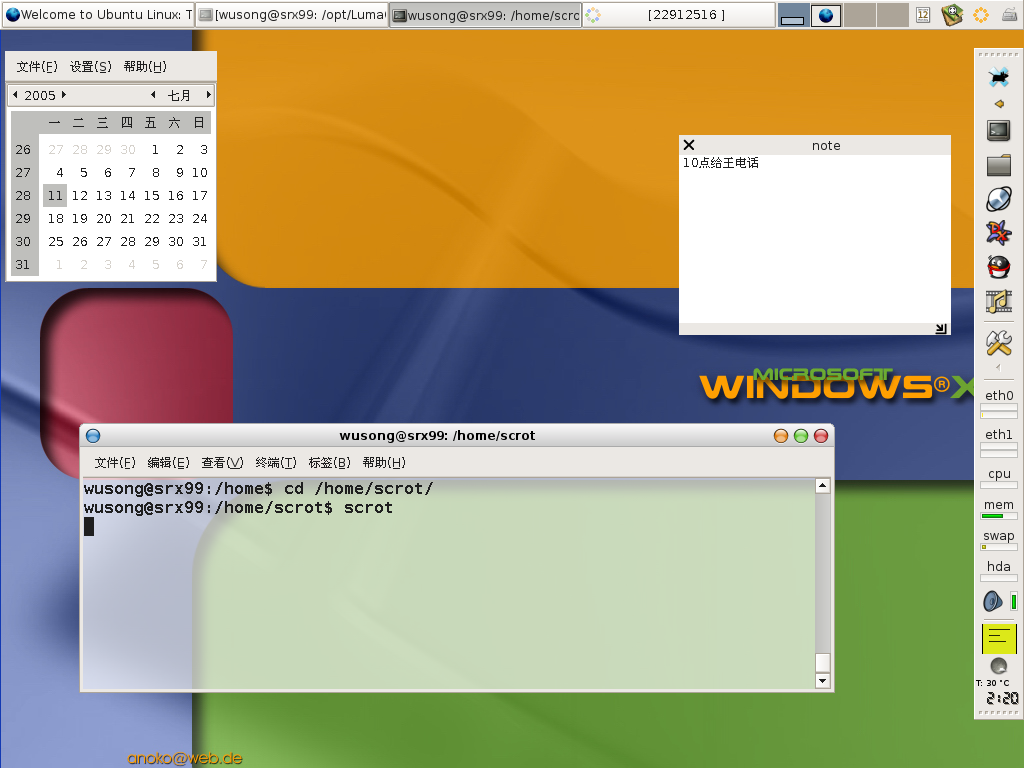Click the hda disk monitor
This screenshot has width=1024, height=768.
pos(999,571)
